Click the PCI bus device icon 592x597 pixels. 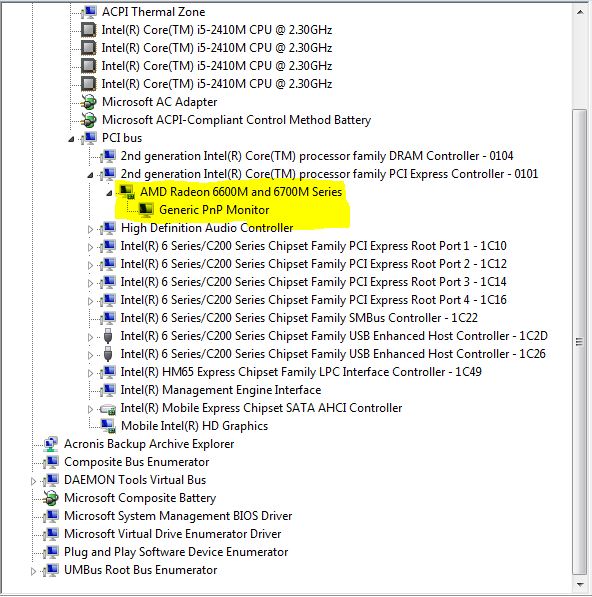tap(89, 138)
